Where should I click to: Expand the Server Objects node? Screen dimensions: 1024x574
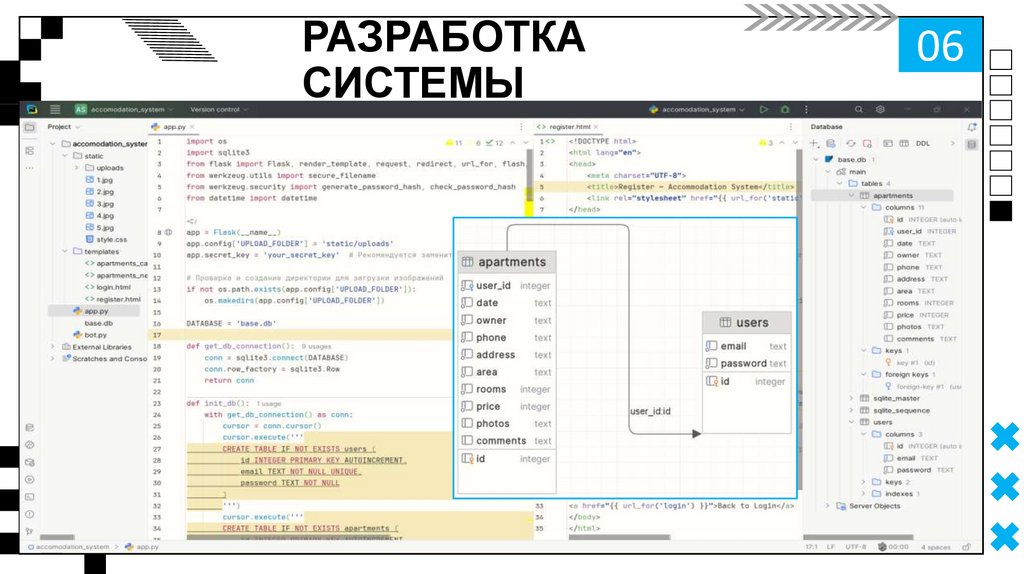[x=827, y=506]
